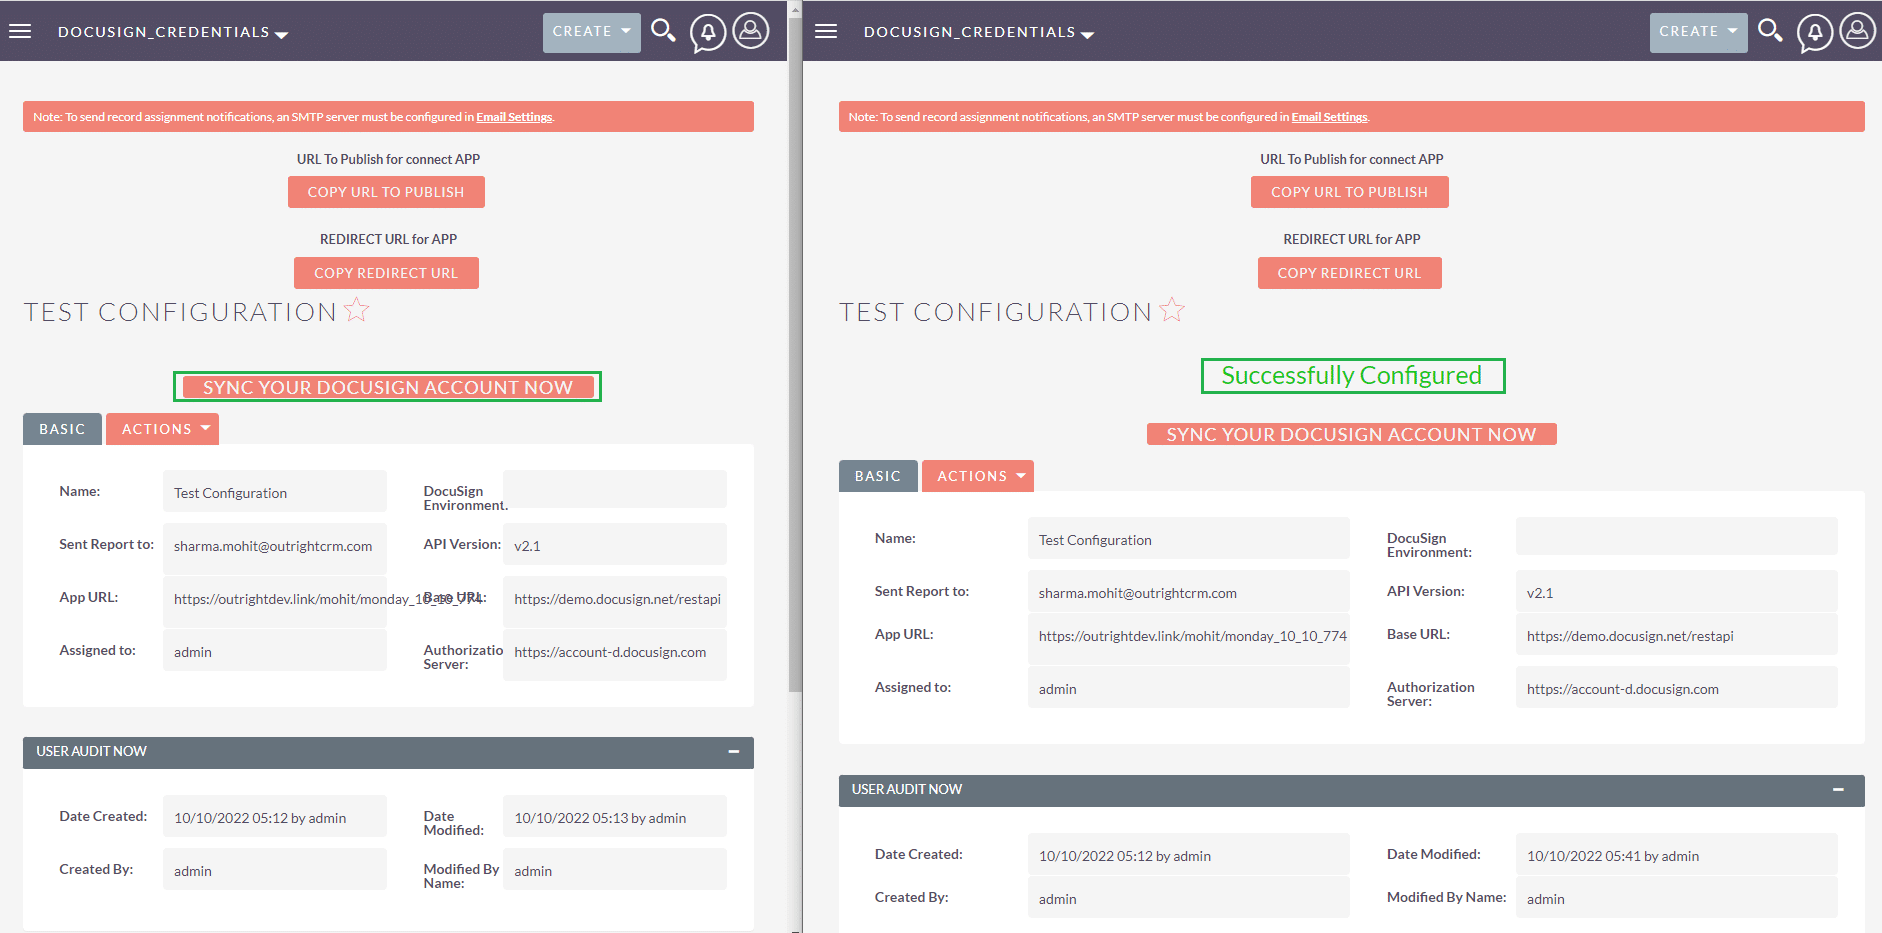Click Sent Report to email in left window
The image size is (1882, 933).
point(275,546)
